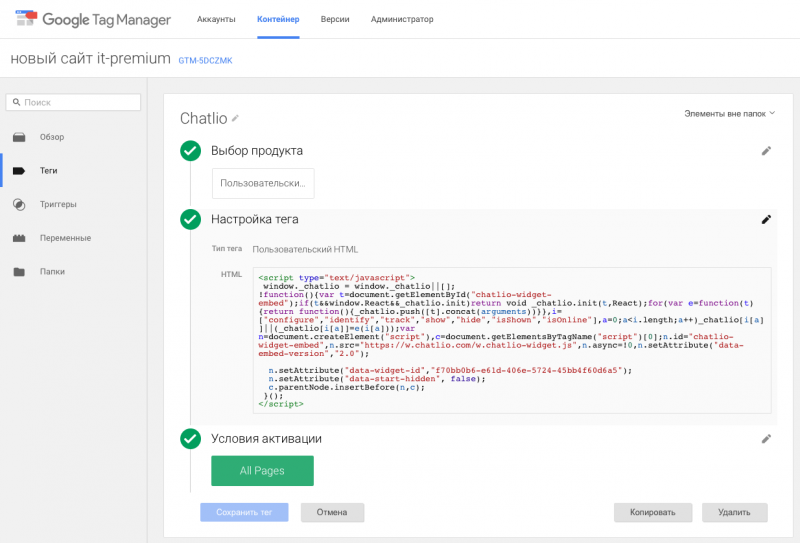Image resolution: width=800 pixels, height=543 pixels.
Task: Click edit pencil for Выбор продукта section
Action: click(766, 151)
